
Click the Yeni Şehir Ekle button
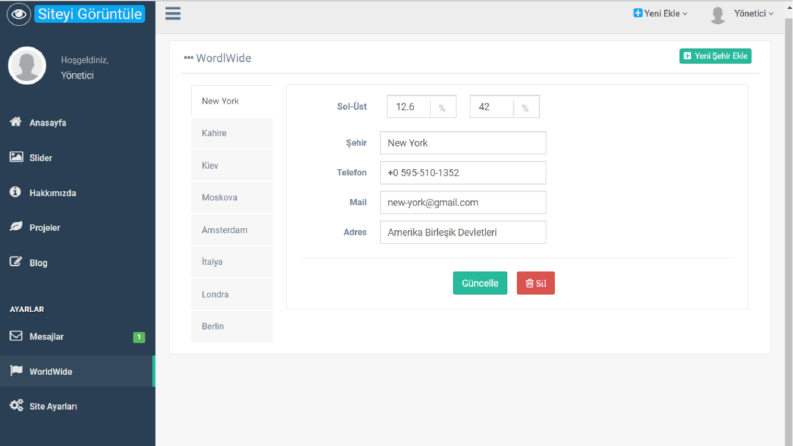[715, 56]
